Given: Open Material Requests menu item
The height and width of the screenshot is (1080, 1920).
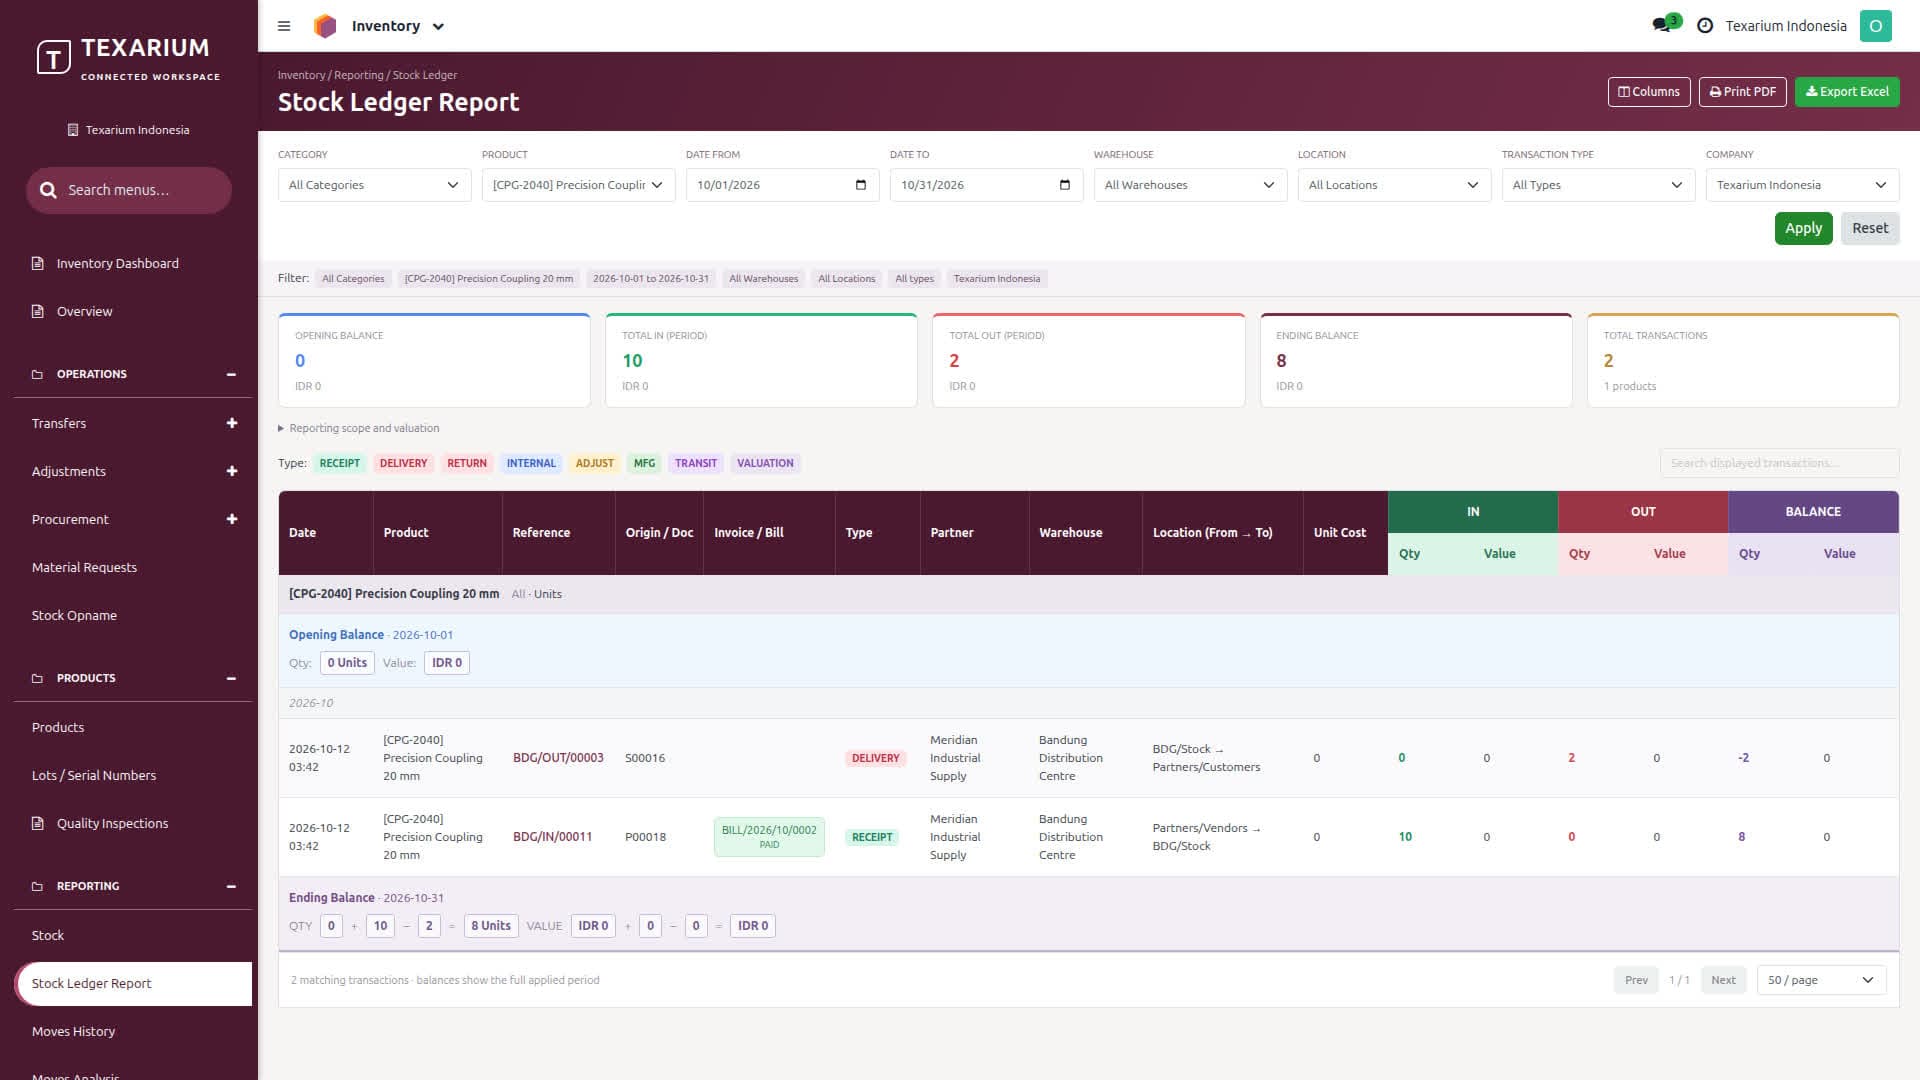Looking at the screenshot, I should point(84,567).
